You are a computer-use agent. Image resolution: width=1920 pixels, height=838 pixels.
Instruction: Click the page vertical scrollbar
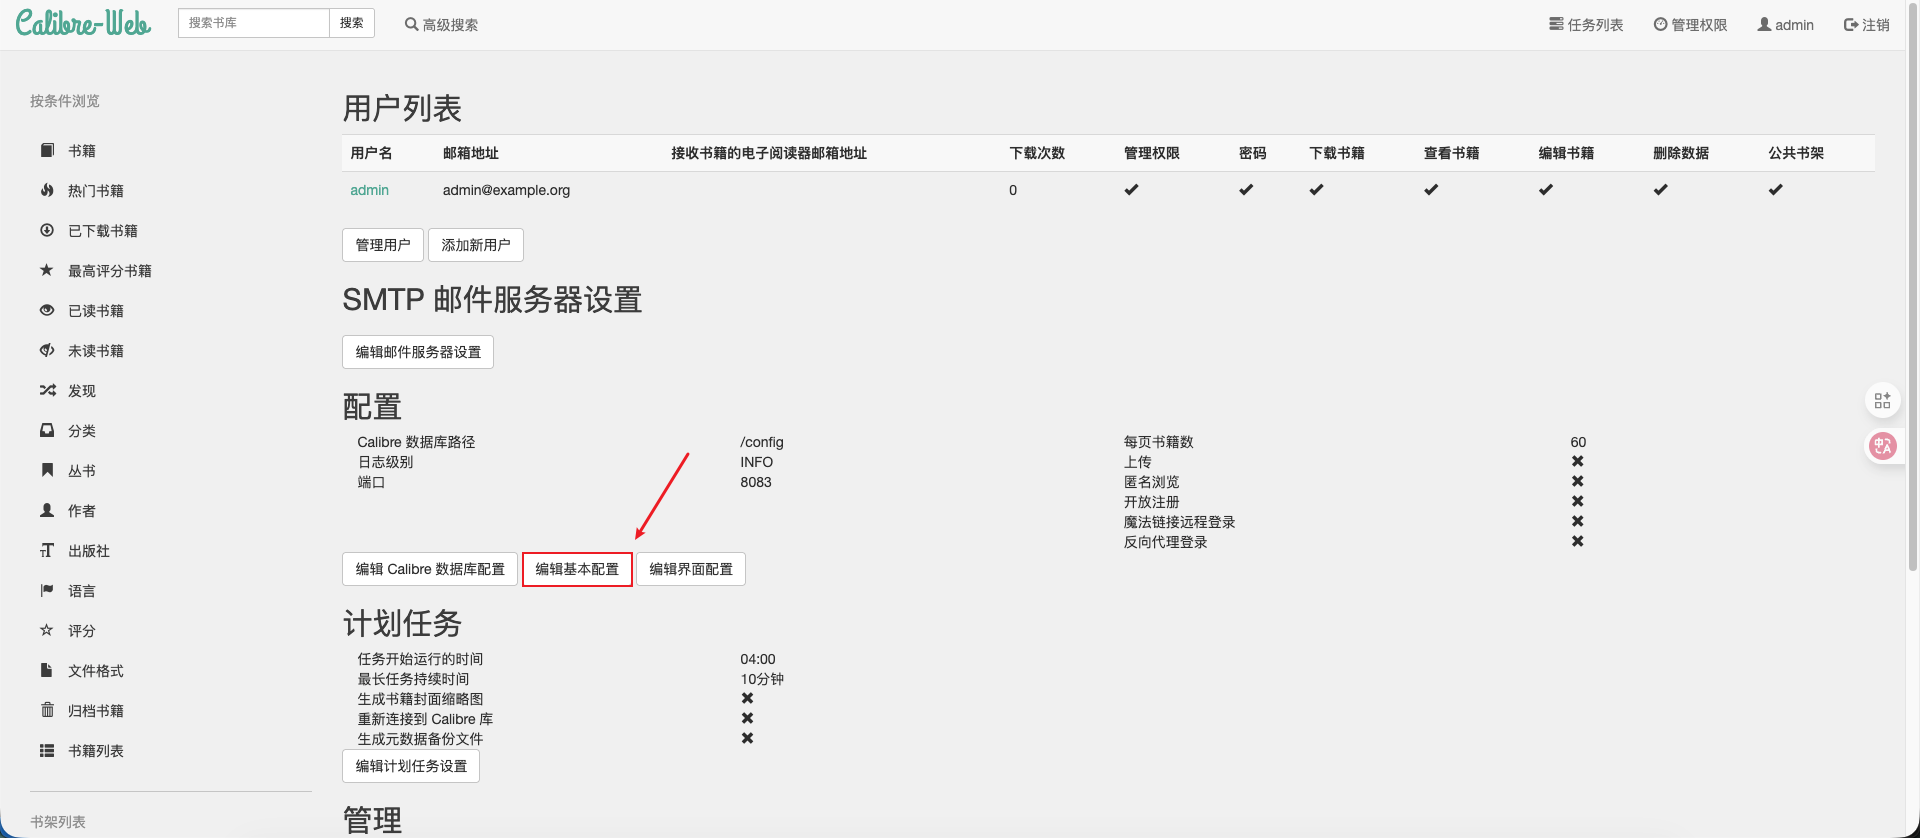click(x=1913, y=300)
